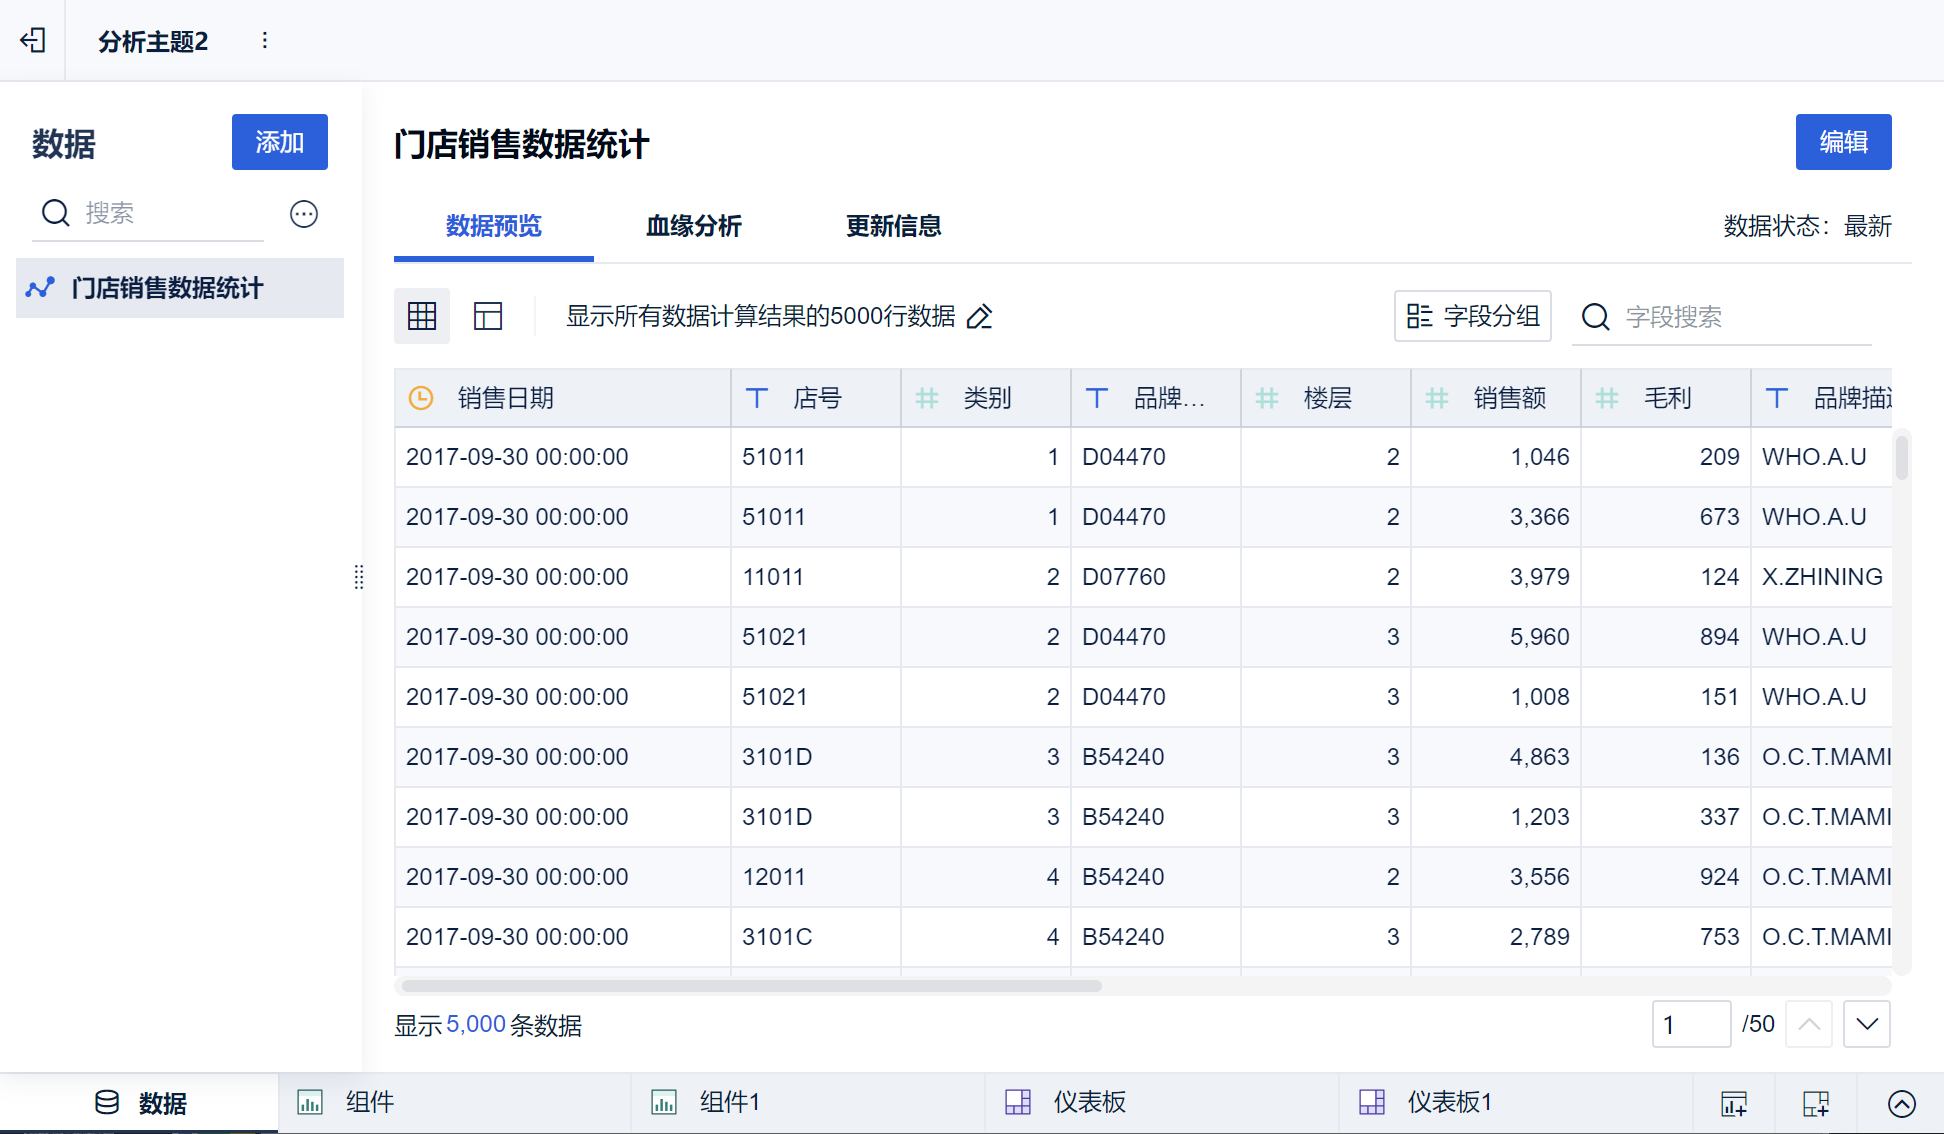
Task: Click the 销售日期 clock type icon
Action: point(421,398)
